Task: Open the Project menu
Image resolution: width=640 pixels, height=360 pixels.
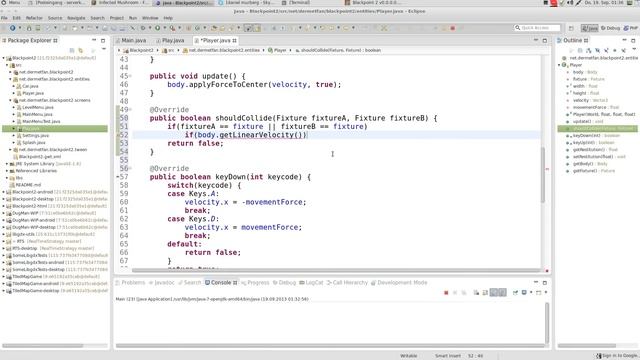Action: [x=116, y=18]
